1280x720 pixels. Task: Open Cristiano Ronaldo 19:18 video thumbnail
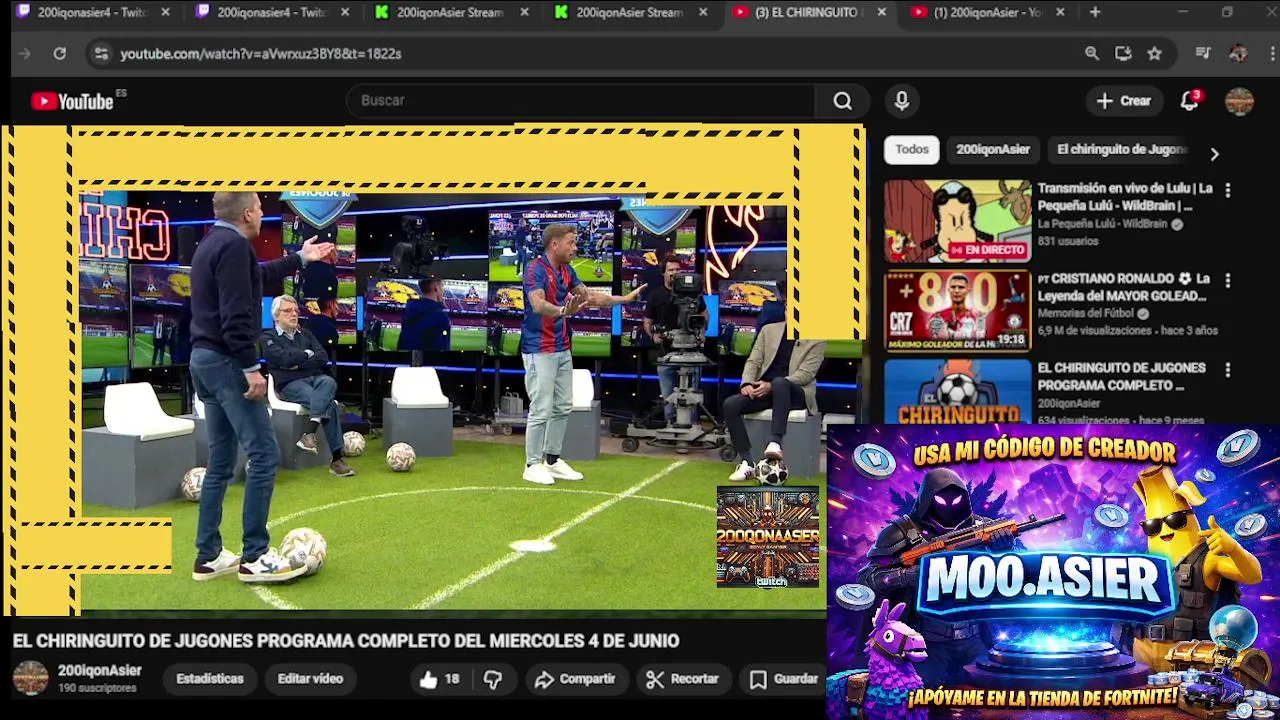957,311
